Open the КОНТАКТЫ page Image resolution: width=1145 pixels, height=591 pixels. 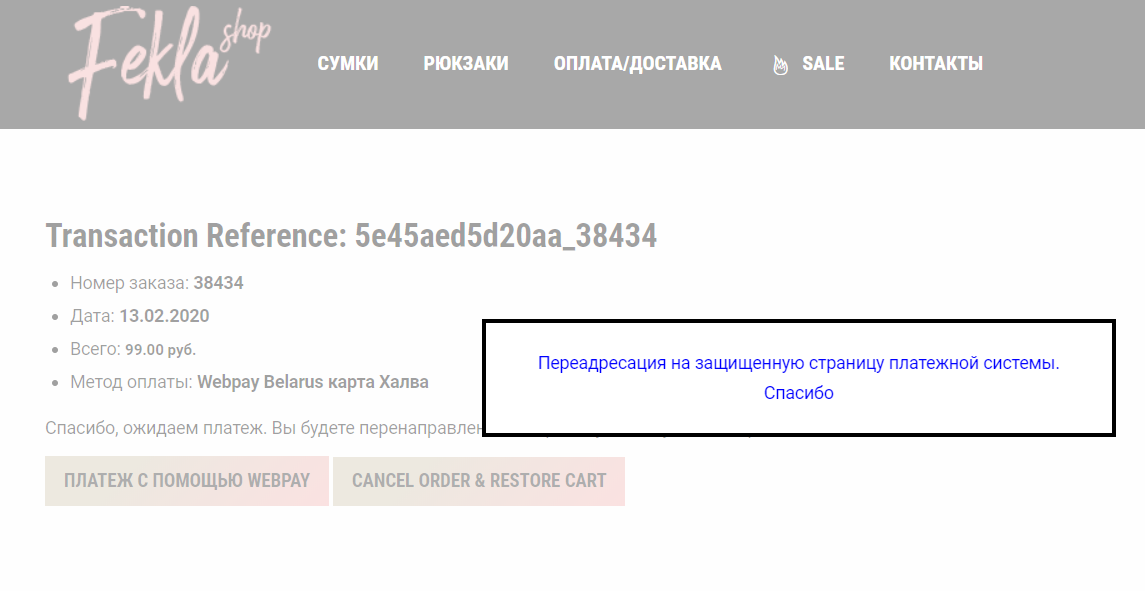click(935, 64)
